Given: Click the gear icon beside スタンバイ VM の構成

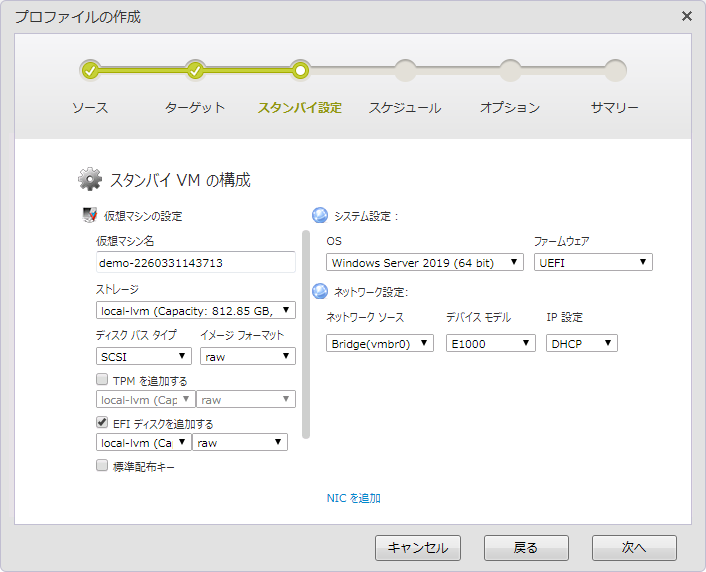Looking at the screenshot, I should point(90,180).
